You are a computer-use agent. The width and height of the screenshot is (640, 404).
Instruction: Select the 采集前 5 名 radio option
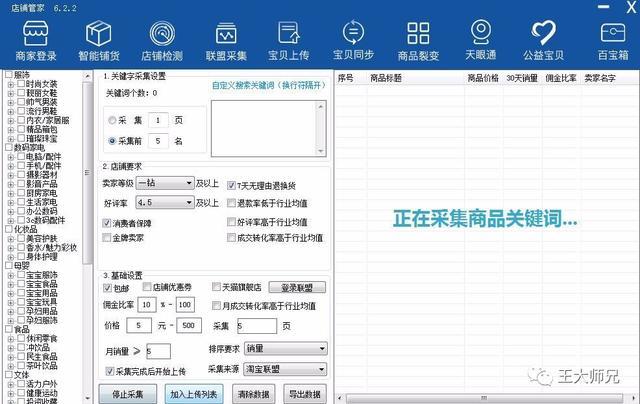tap(112, 141)
